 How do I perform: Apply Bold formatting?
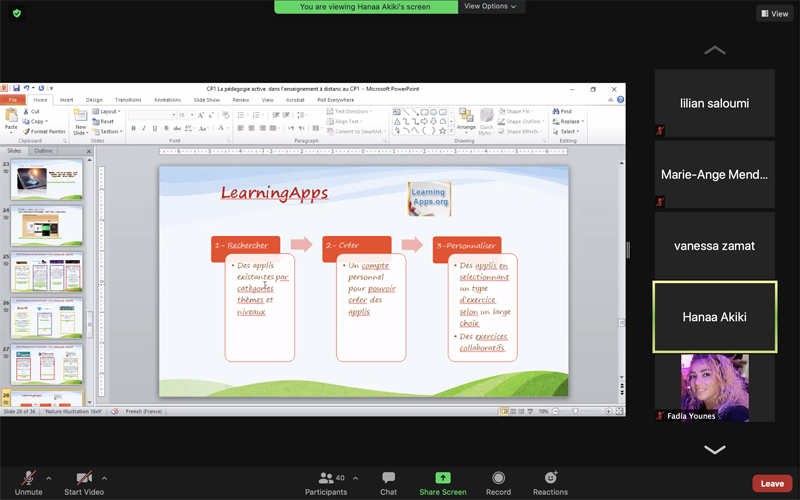click(134, 128)
